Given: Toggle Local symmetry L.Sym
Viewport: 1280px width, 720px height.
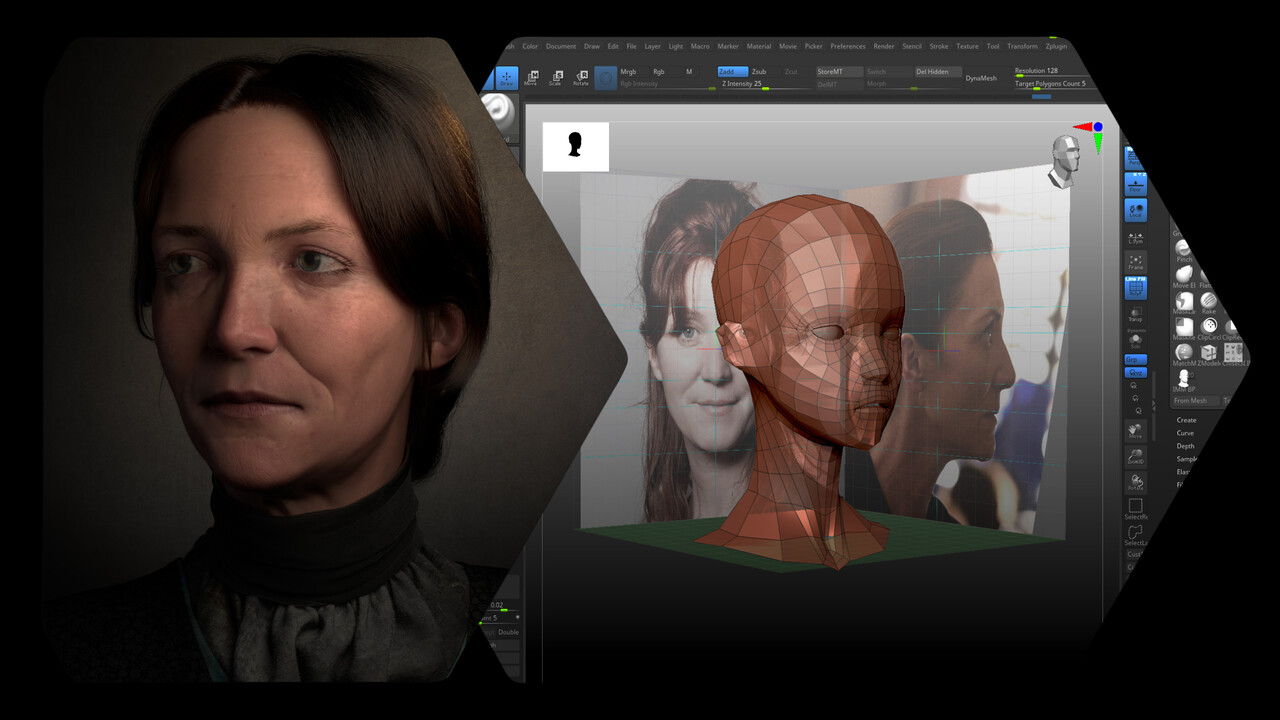Looking at the screenshot, I should (x=1135, y=237).
